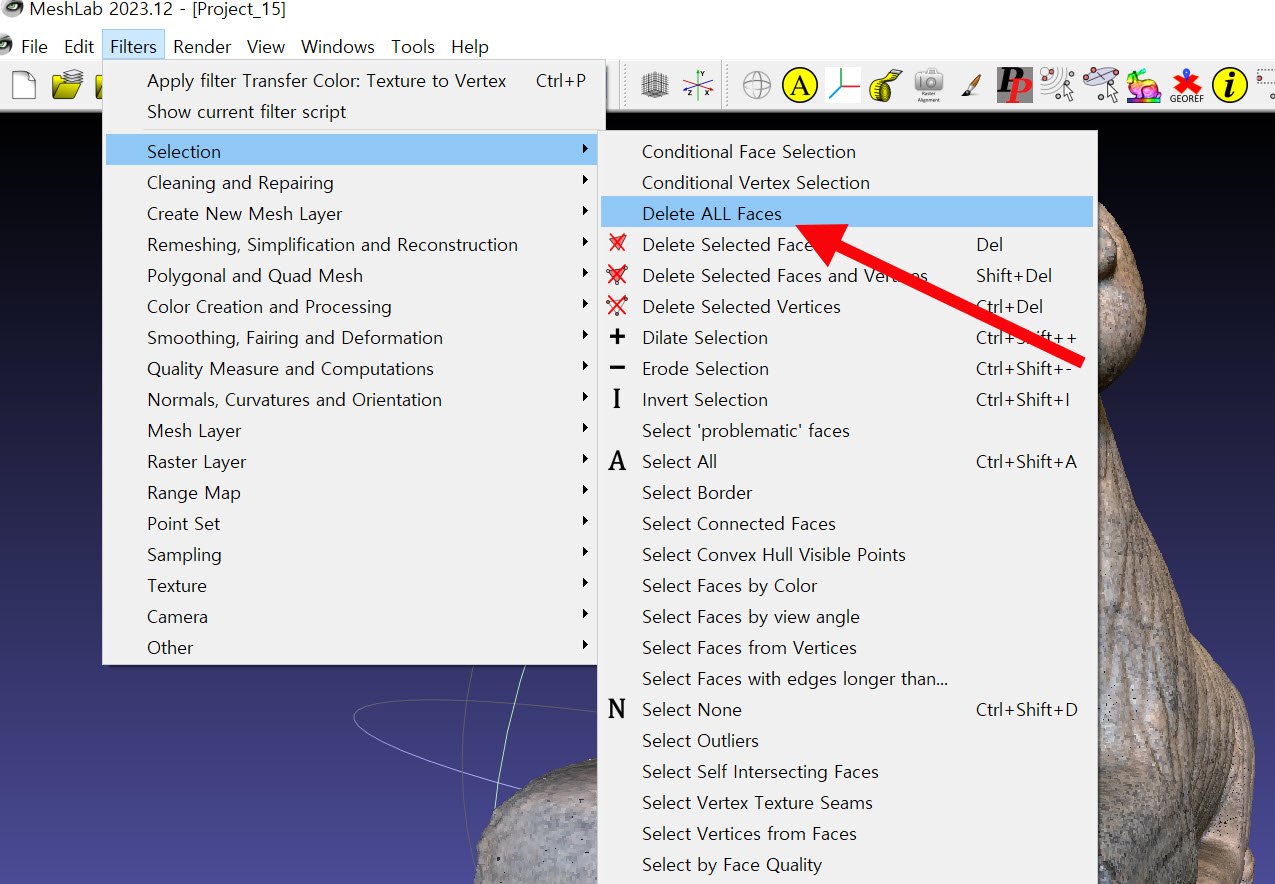Image resolution: width=1275 pixels, height=884 pixels.
Task: Open the rainbow bunny quality mapper
Action: (x=1143, y=85)
